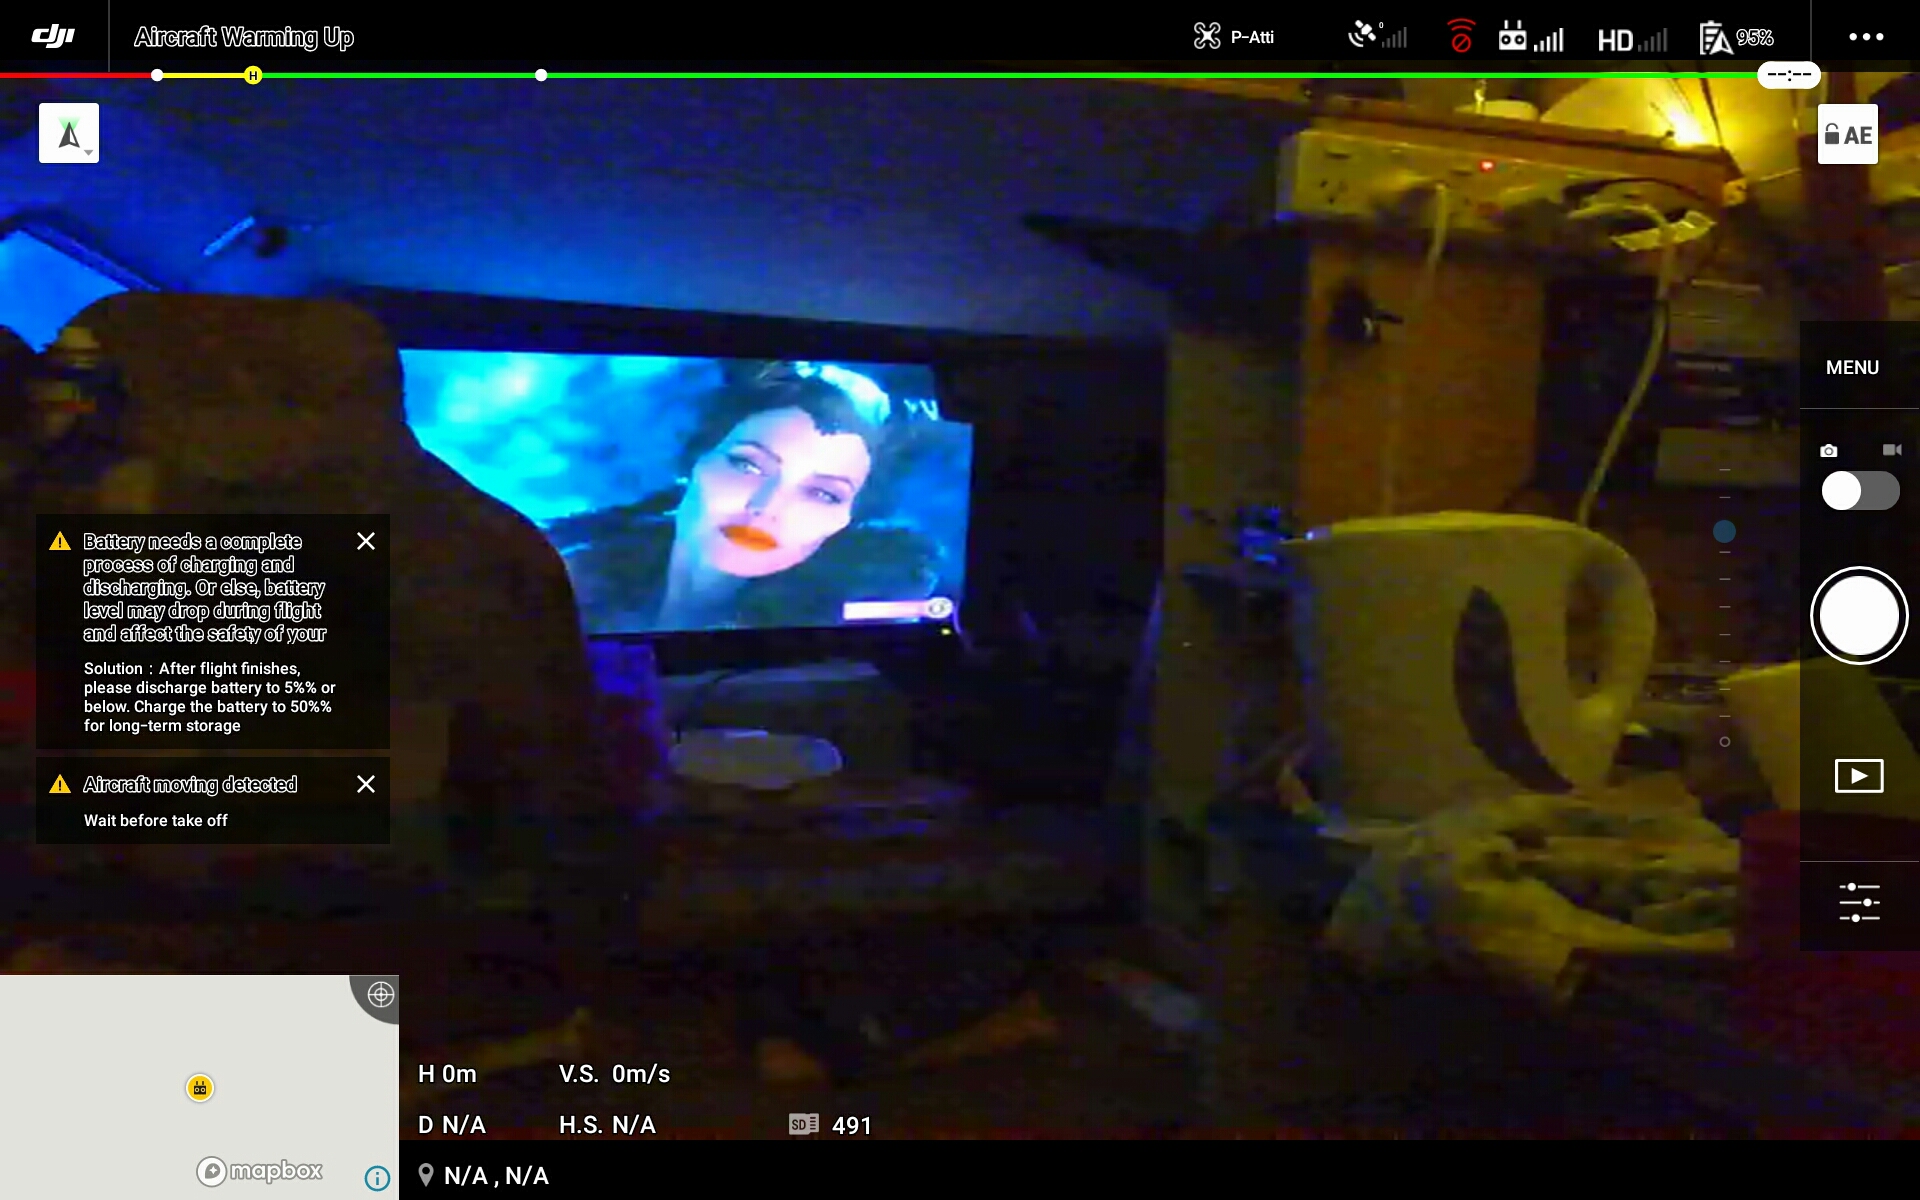Click the location pin icon
This screenshot has height=1200, width=1920.
[x=426, y=1175]
